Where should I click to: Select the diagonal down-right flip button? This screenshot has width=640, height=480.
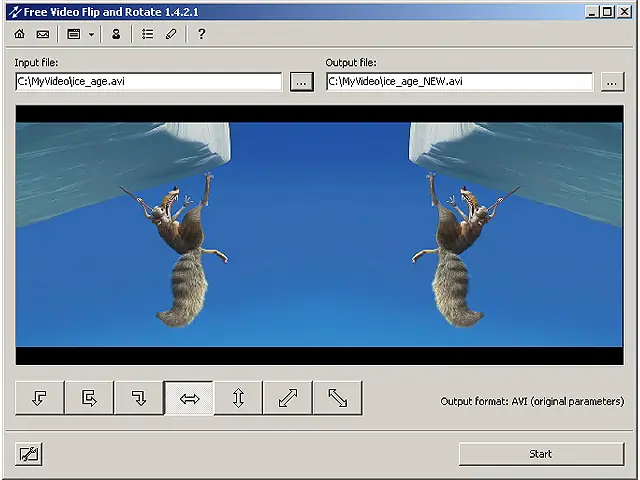coord(337,398)
